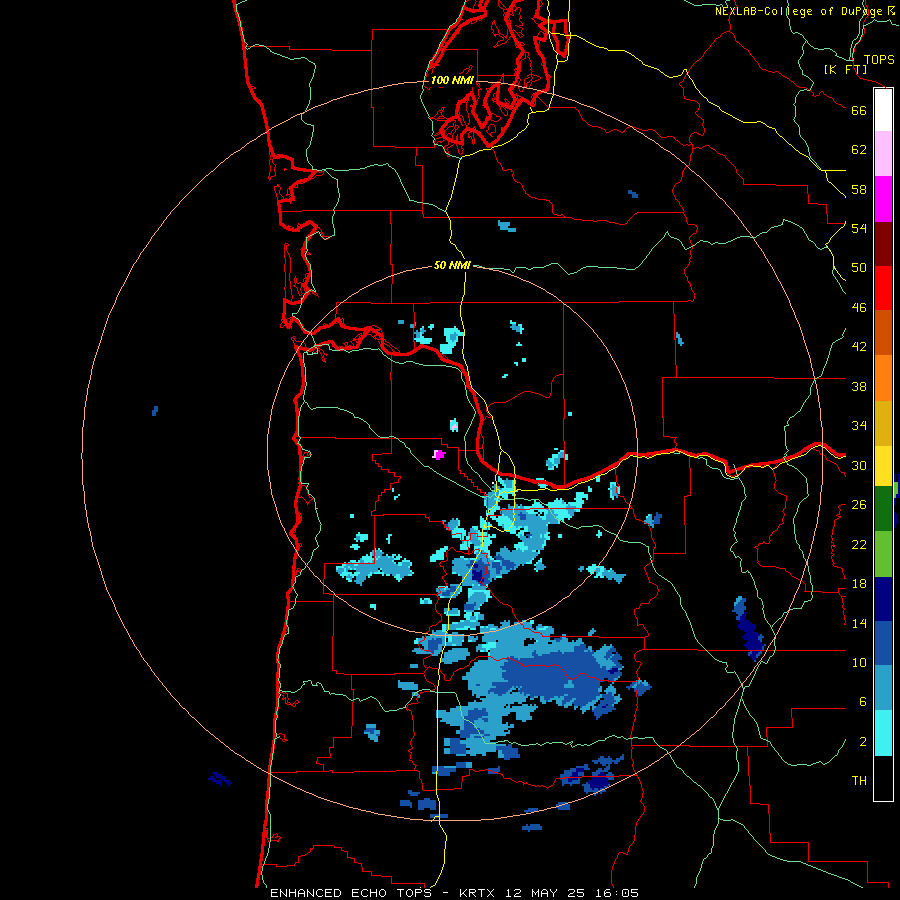Viewport: 900px width, 900px height.
Task: Click the cyan 6 legend swatch
Action: [x=883, y=733]
